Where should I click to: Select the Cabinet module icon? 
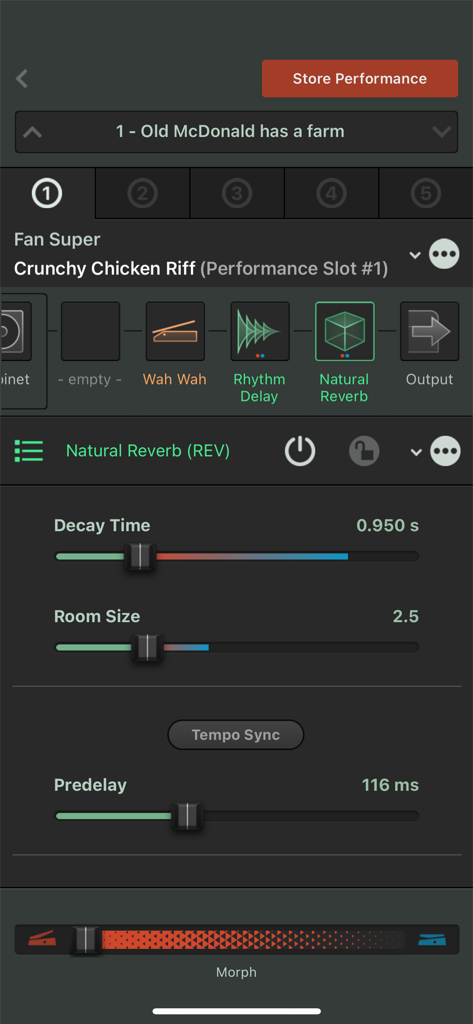(x=16, y=332)
